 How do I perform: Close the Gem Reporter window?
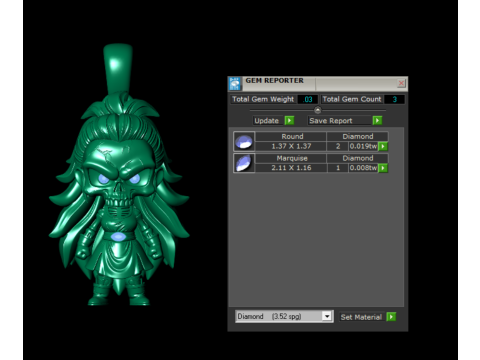point(401,83)
